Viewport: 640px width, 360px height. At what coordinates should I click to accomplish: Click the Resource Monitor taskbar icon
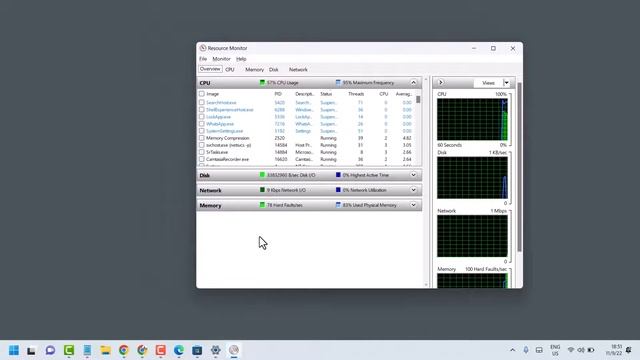tap(234, 350)
